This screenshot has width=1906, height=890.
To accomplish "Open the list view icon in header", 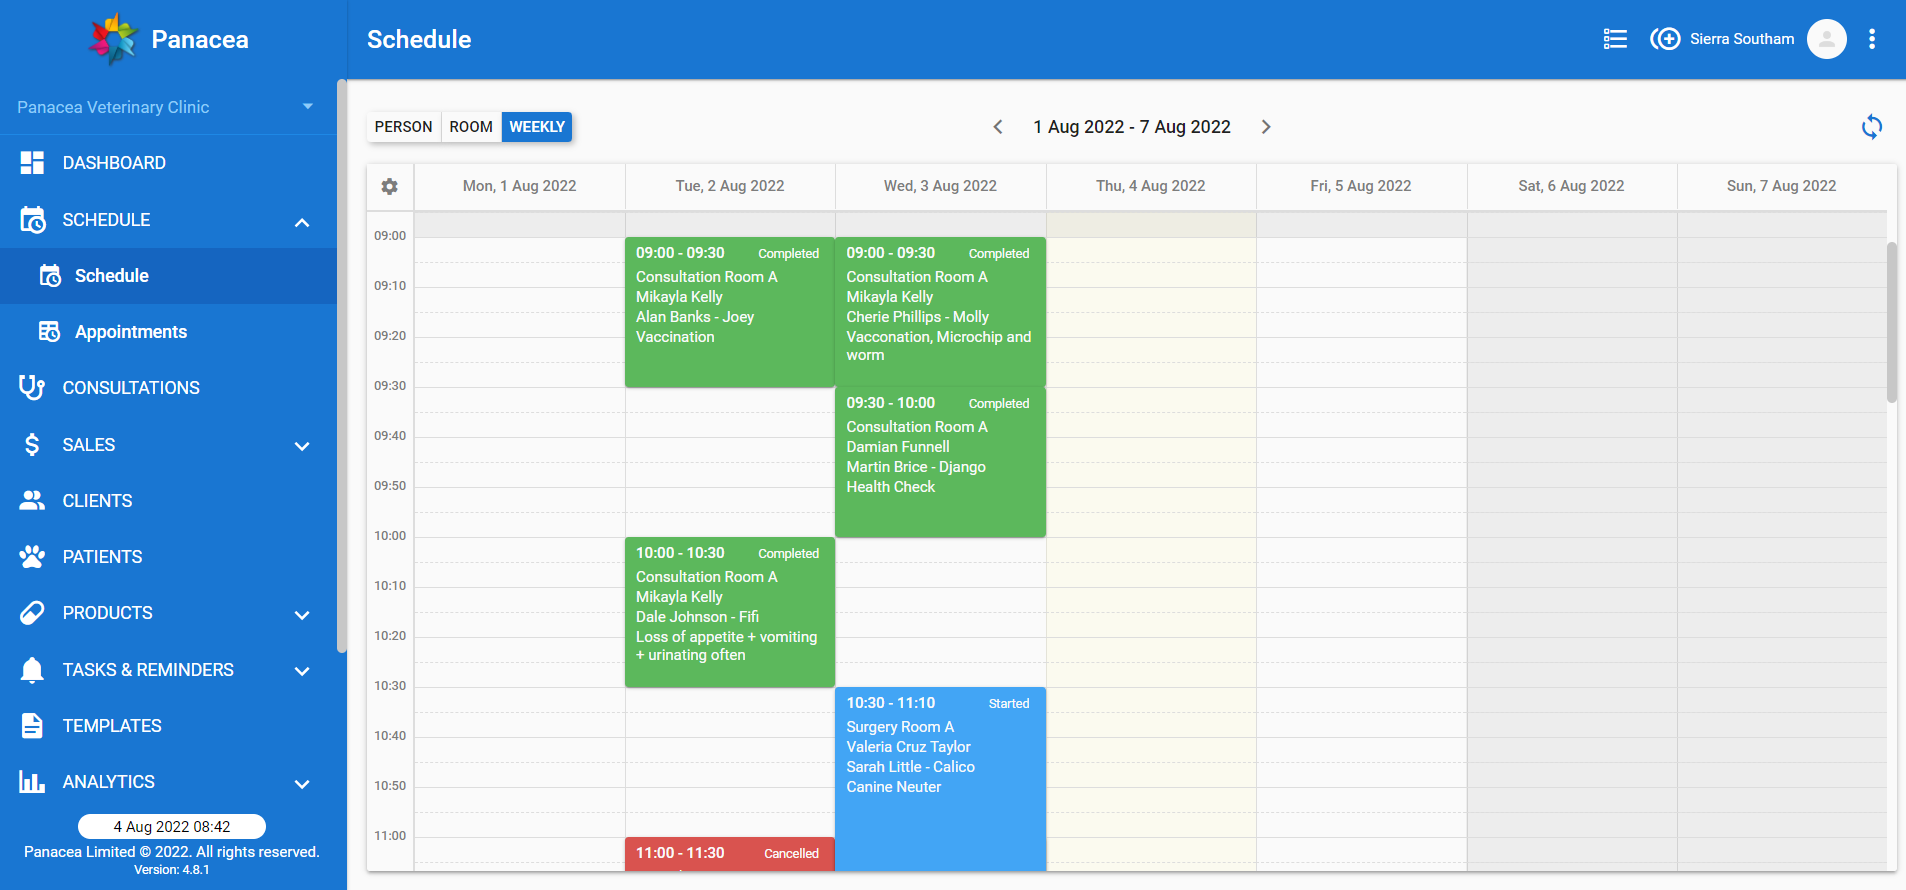I will click(1615, 39).
